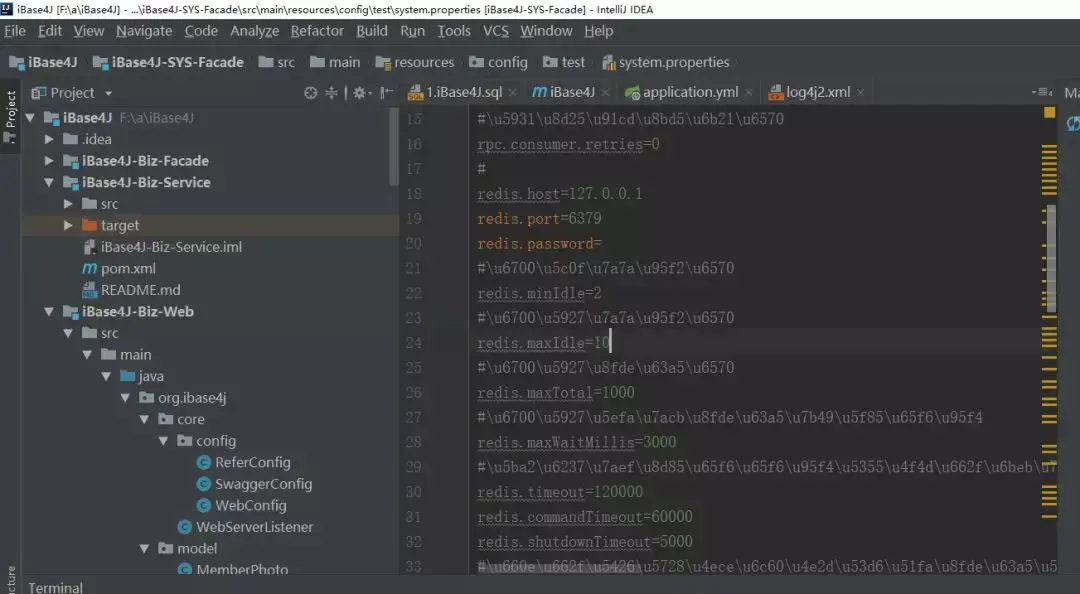
Task: Open the Edit menu
Action: coord(50,31)
